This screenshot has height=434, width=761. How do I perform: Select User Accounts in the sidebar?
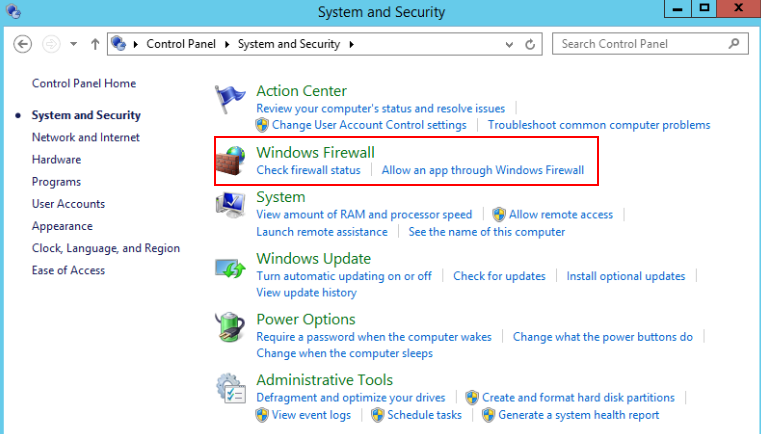pyautogui.click(x=68, y=204)
